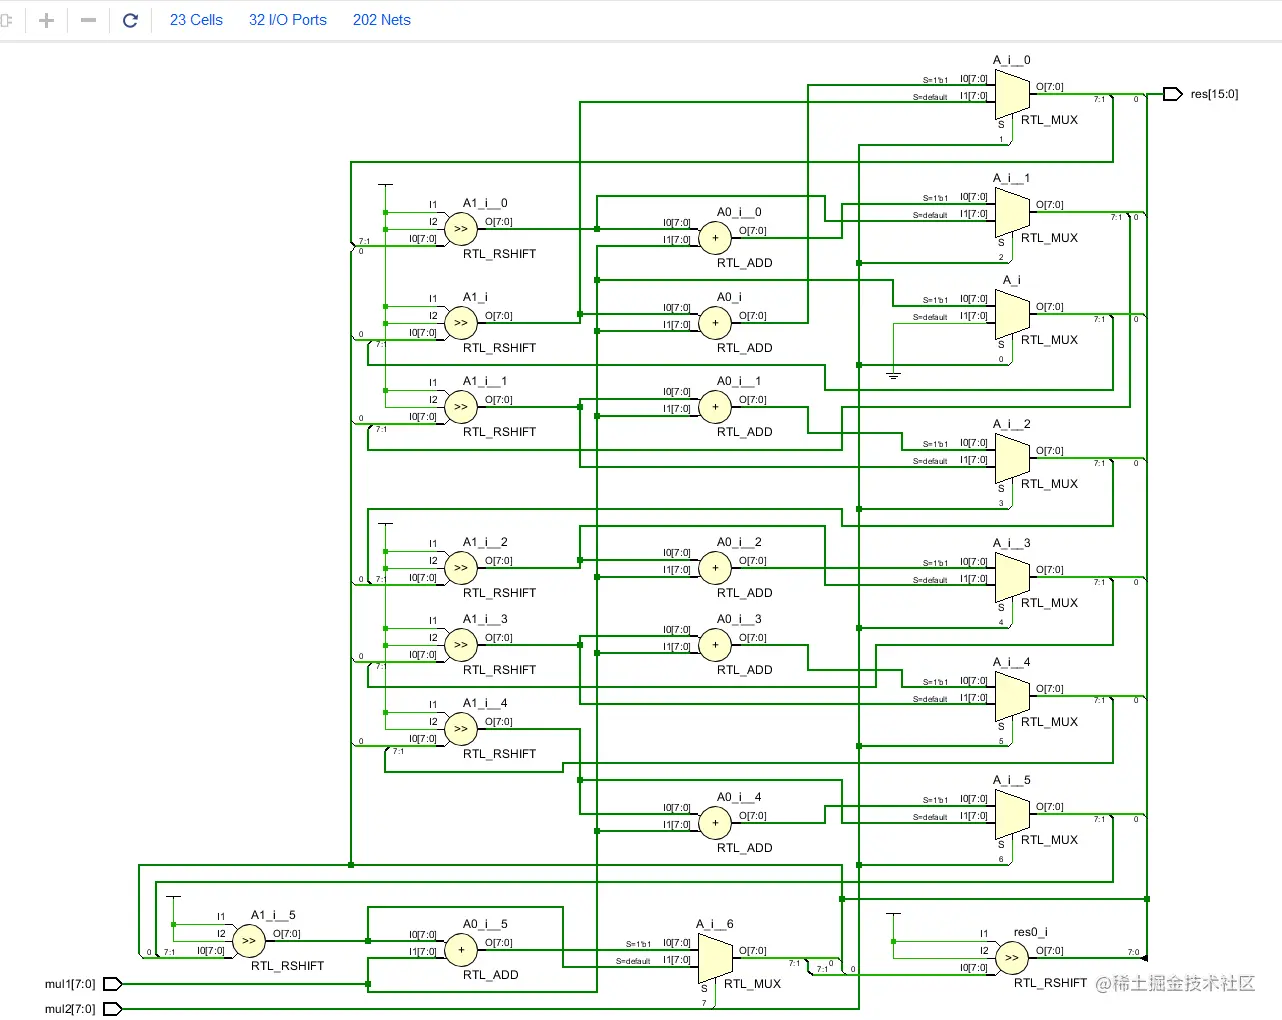Click the A0_i__5 instance name label
The width and height of the screenshot is (1282, 1020).
pos(485,924)
